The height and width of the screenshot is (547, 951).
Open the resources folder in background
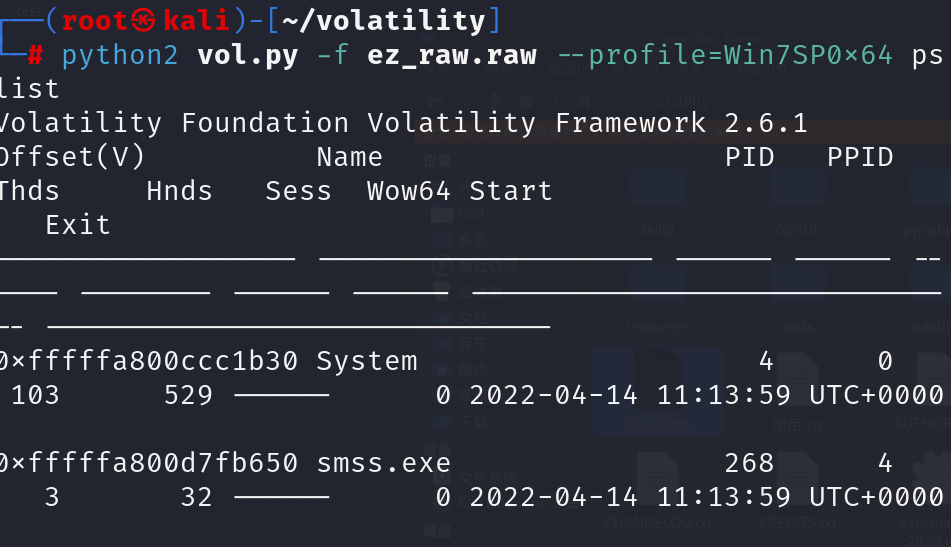click(657, 296)
